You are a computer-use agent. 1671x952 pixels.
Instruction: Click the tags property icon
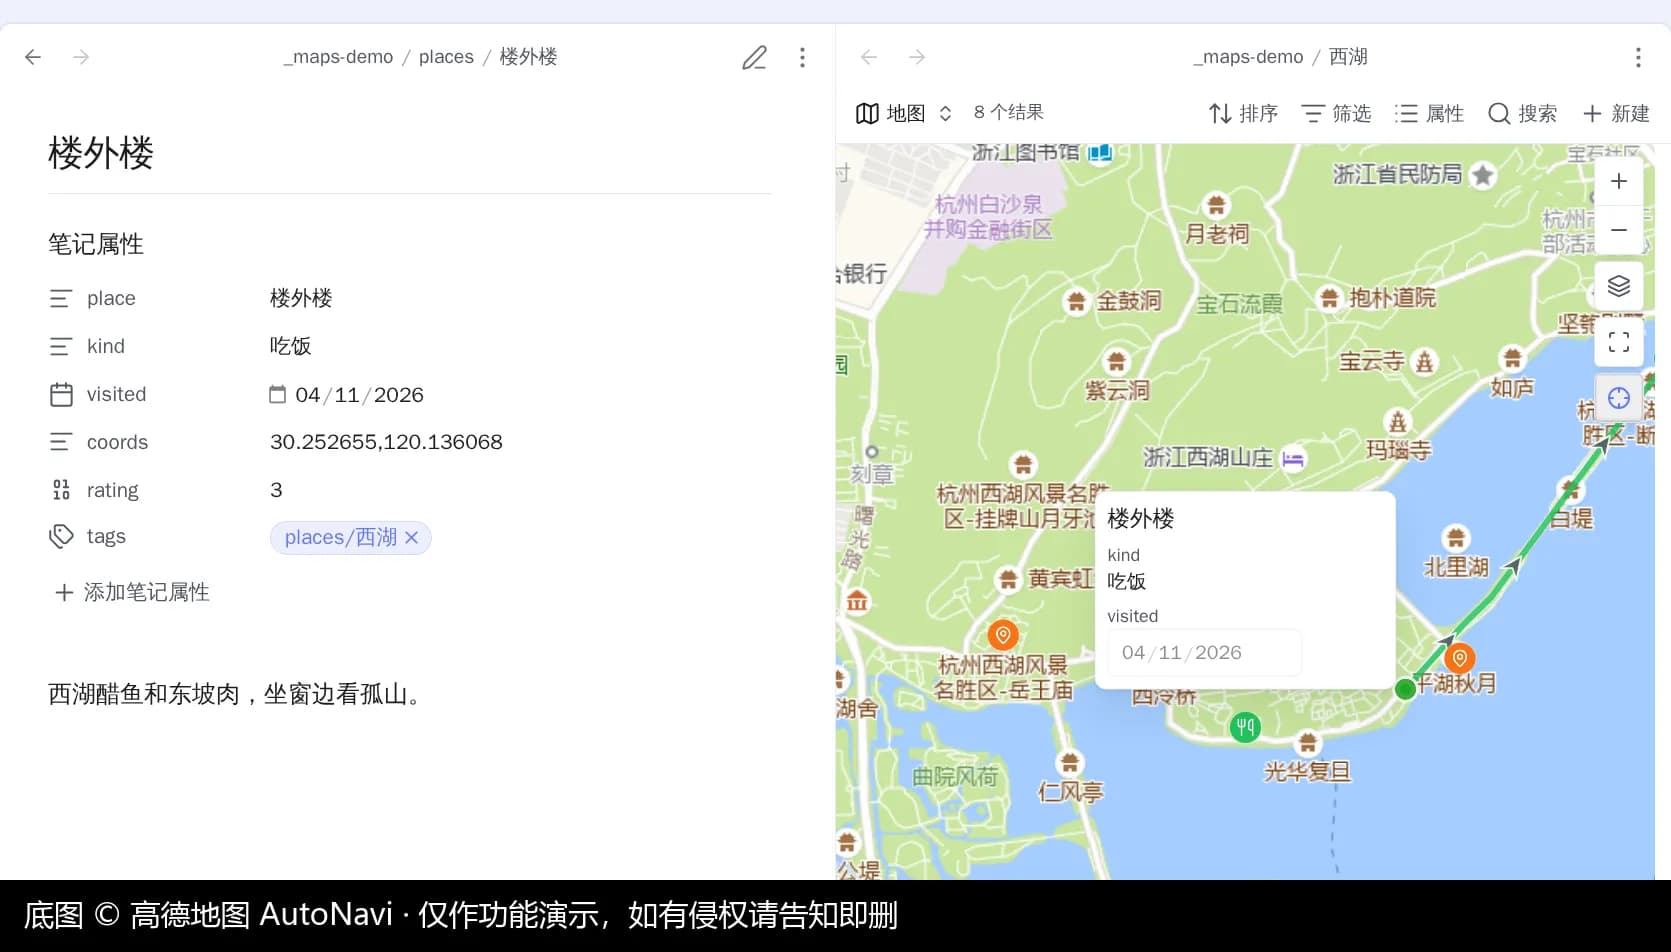[x=61, y=536]
